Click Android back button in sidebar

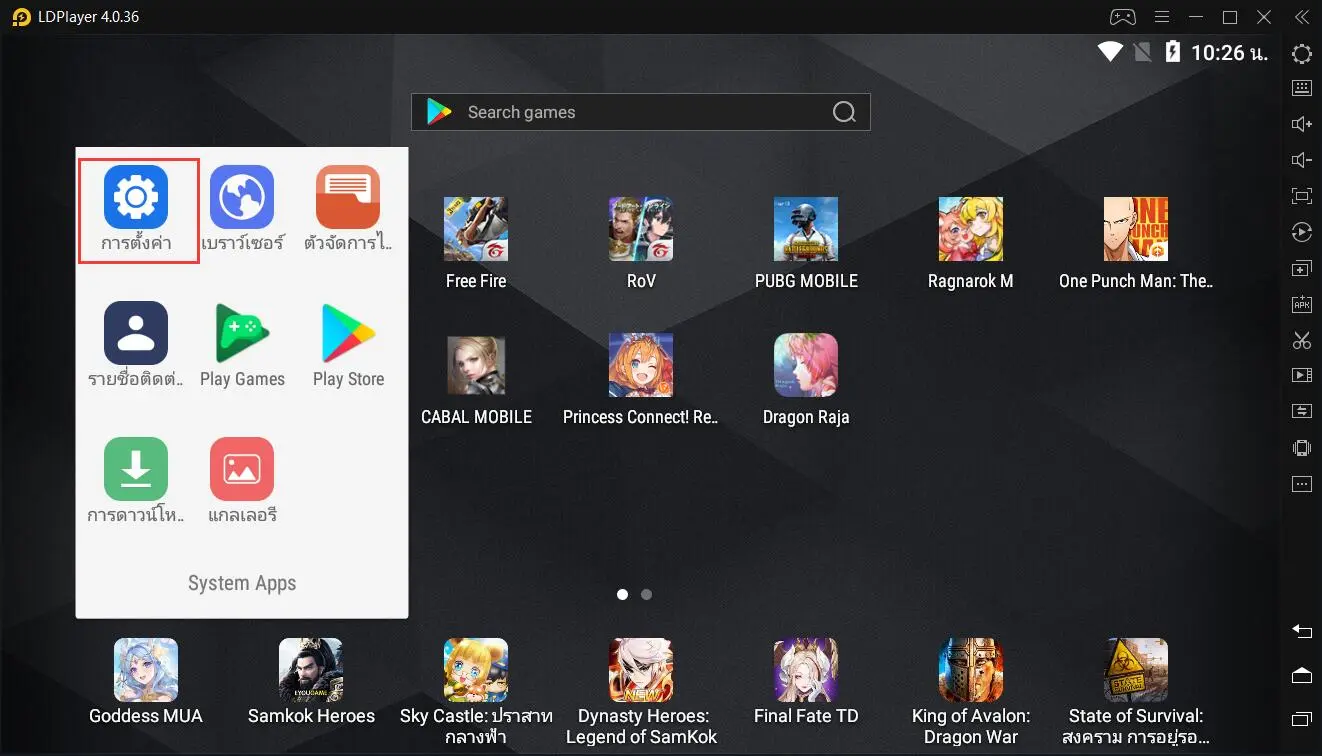tap(1302, 631)
